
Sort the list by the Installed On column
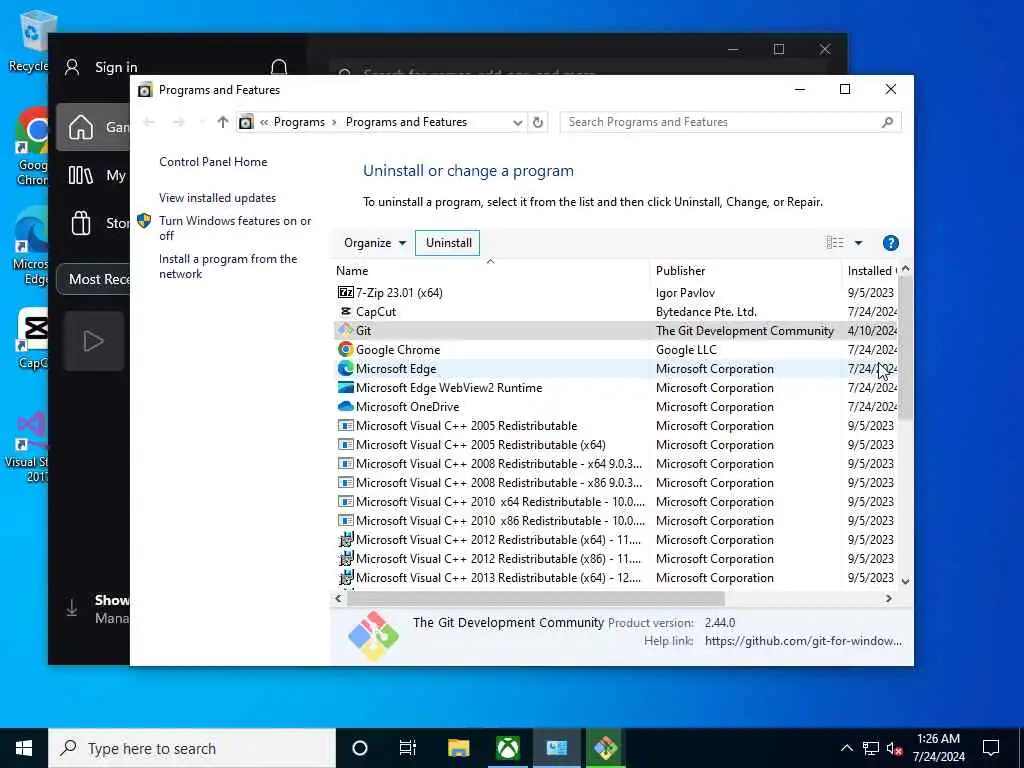pos(871,270)
